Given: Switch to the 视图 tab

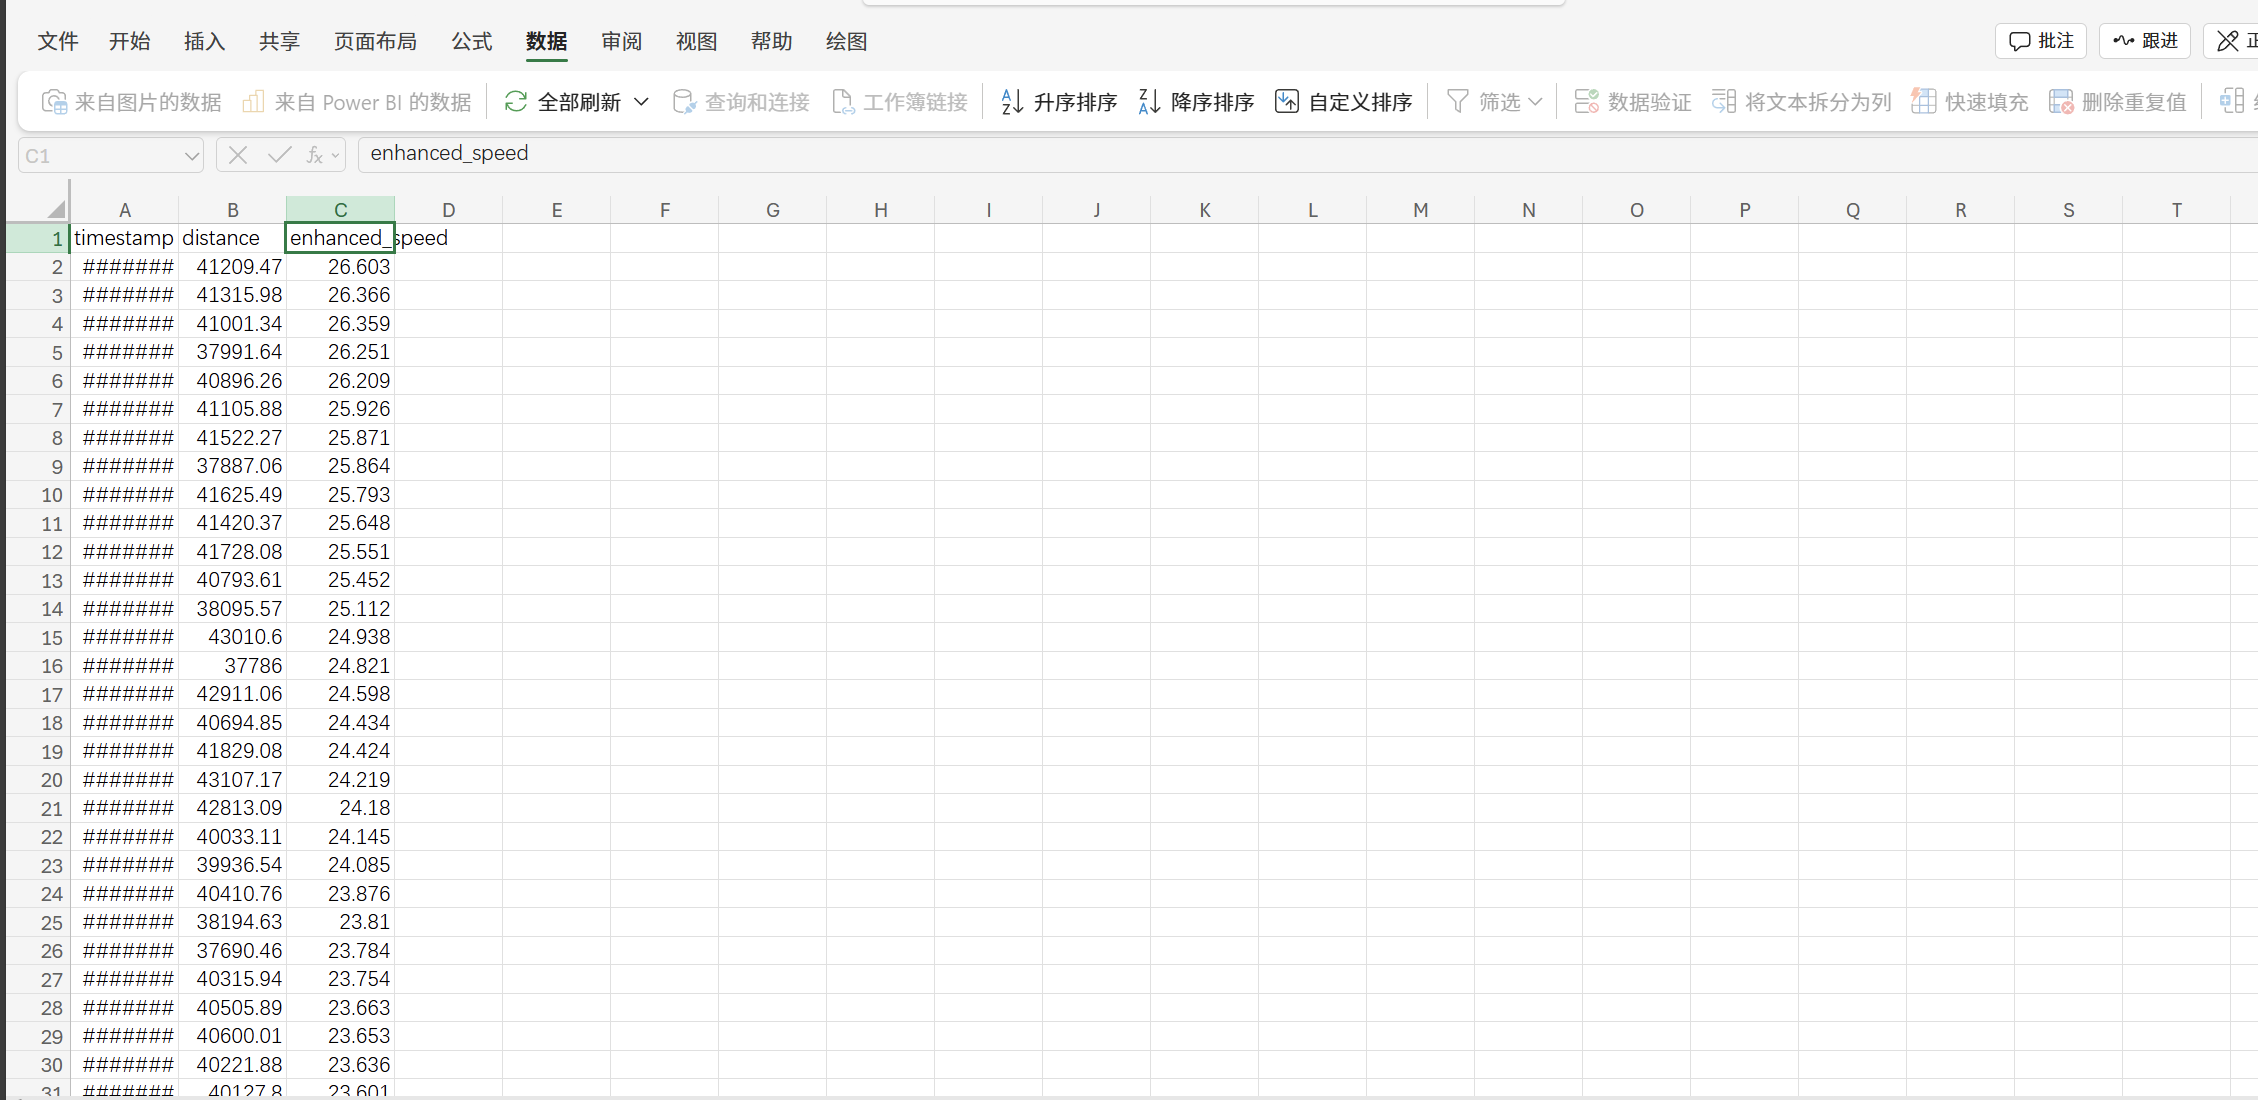Looking at the screenshot, I should click(697, 41).
